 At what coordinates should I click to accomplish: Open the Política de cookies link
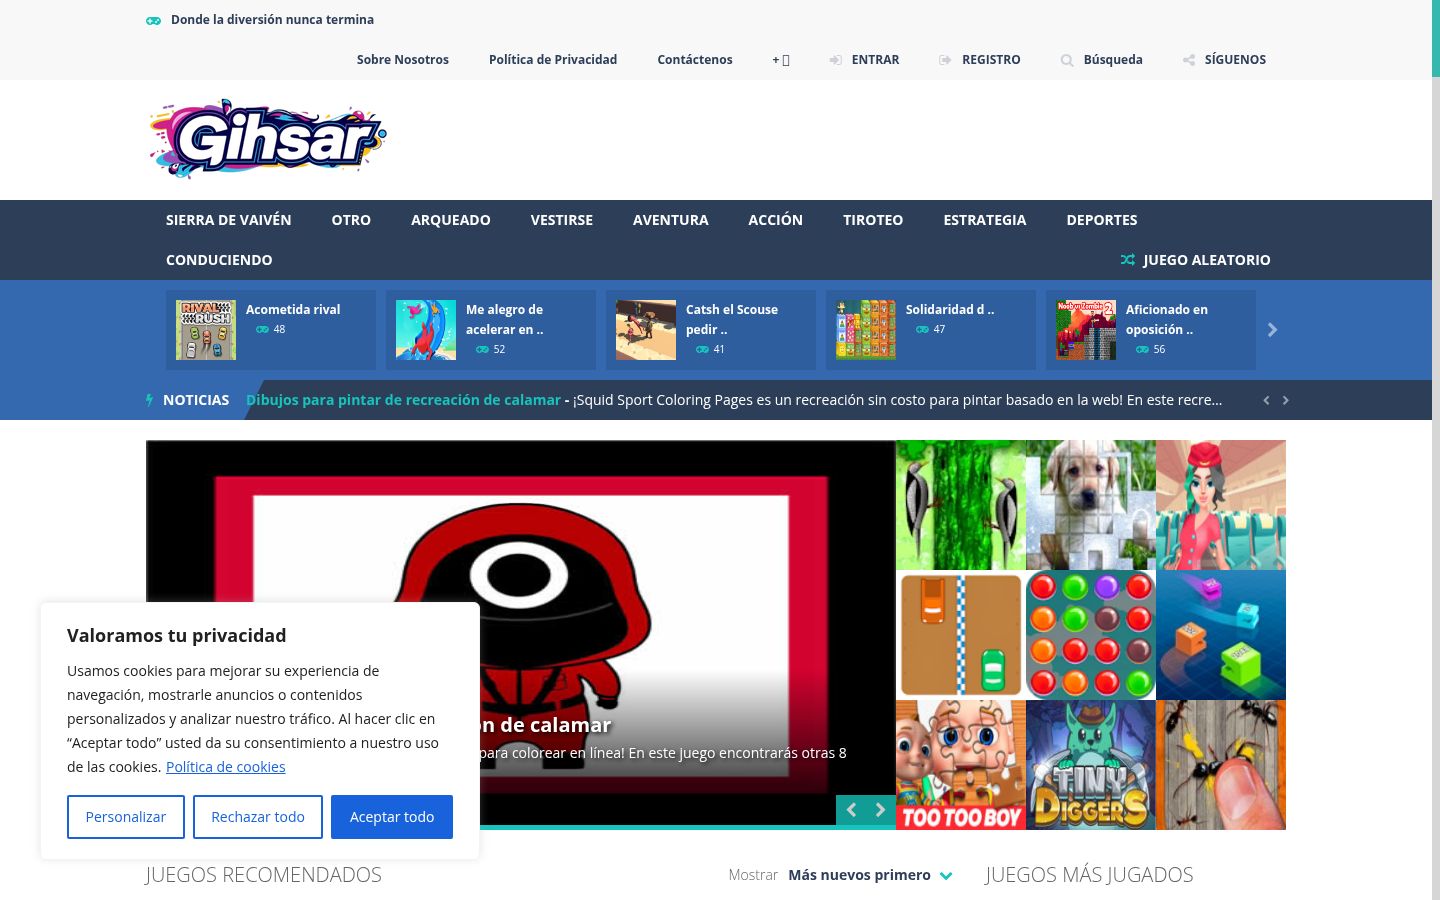point(226,767)
